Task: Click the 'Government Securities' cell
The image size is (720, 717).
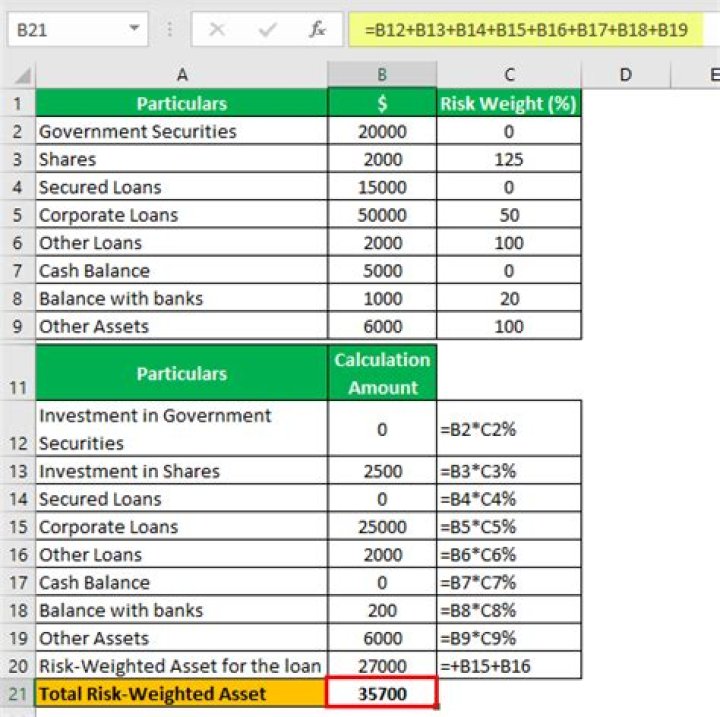Action: (x=182, y=131)
